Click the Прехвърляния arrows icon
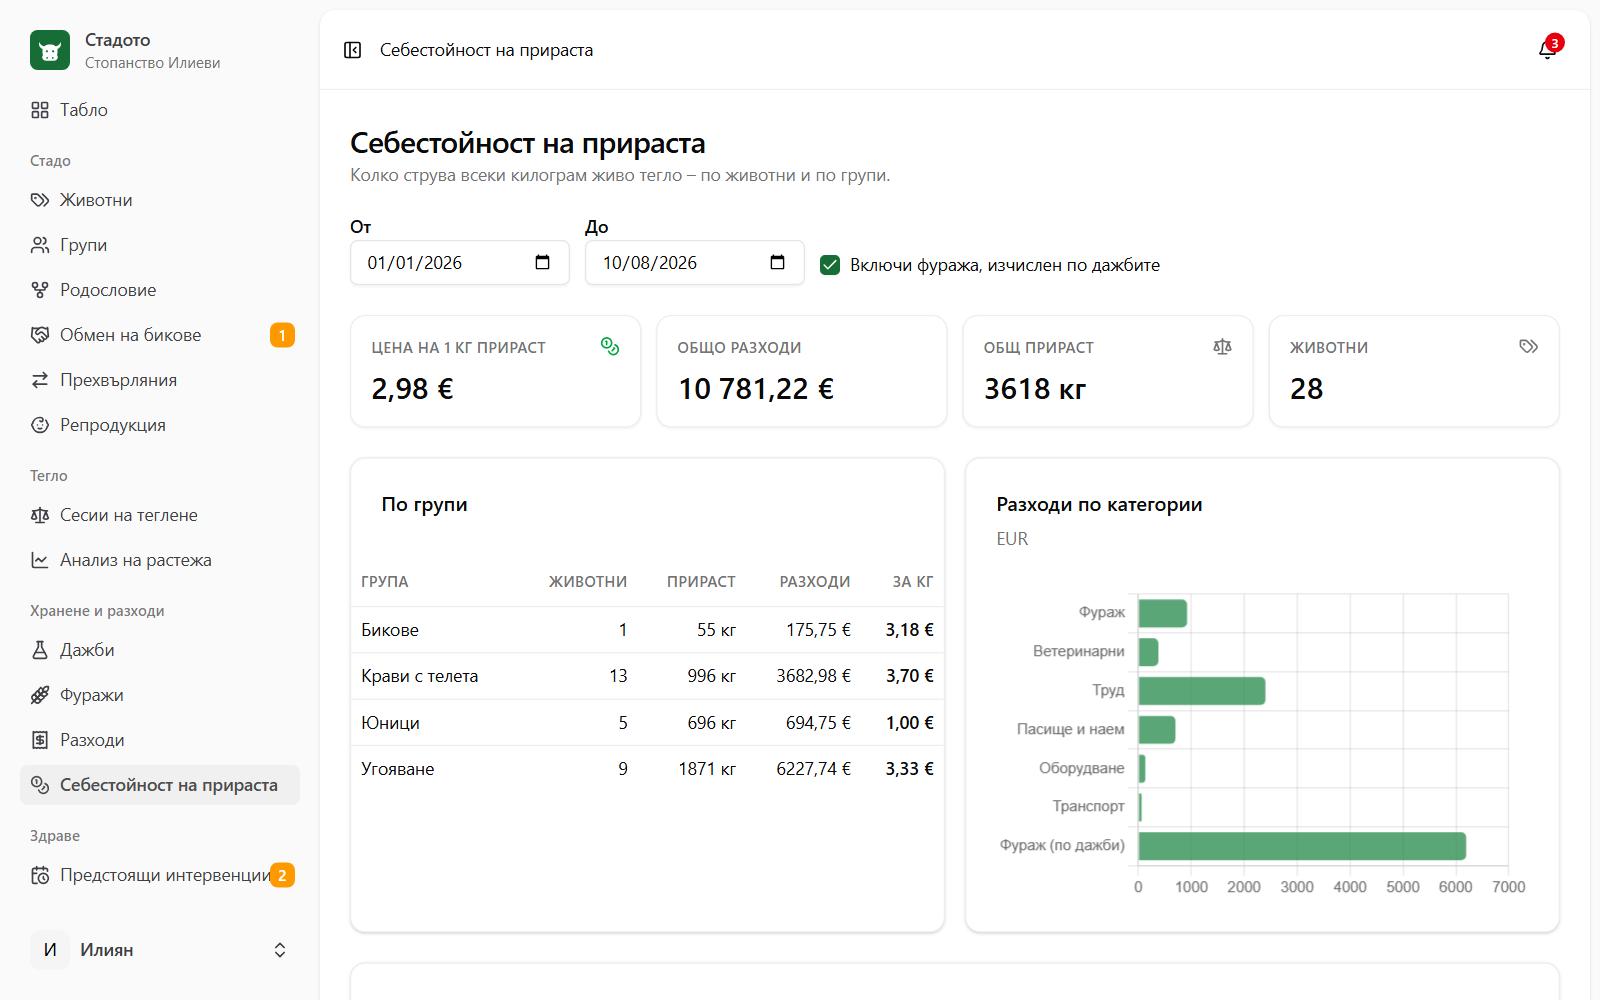This screenshot has height=1000, width=1600. pos(40,380)
